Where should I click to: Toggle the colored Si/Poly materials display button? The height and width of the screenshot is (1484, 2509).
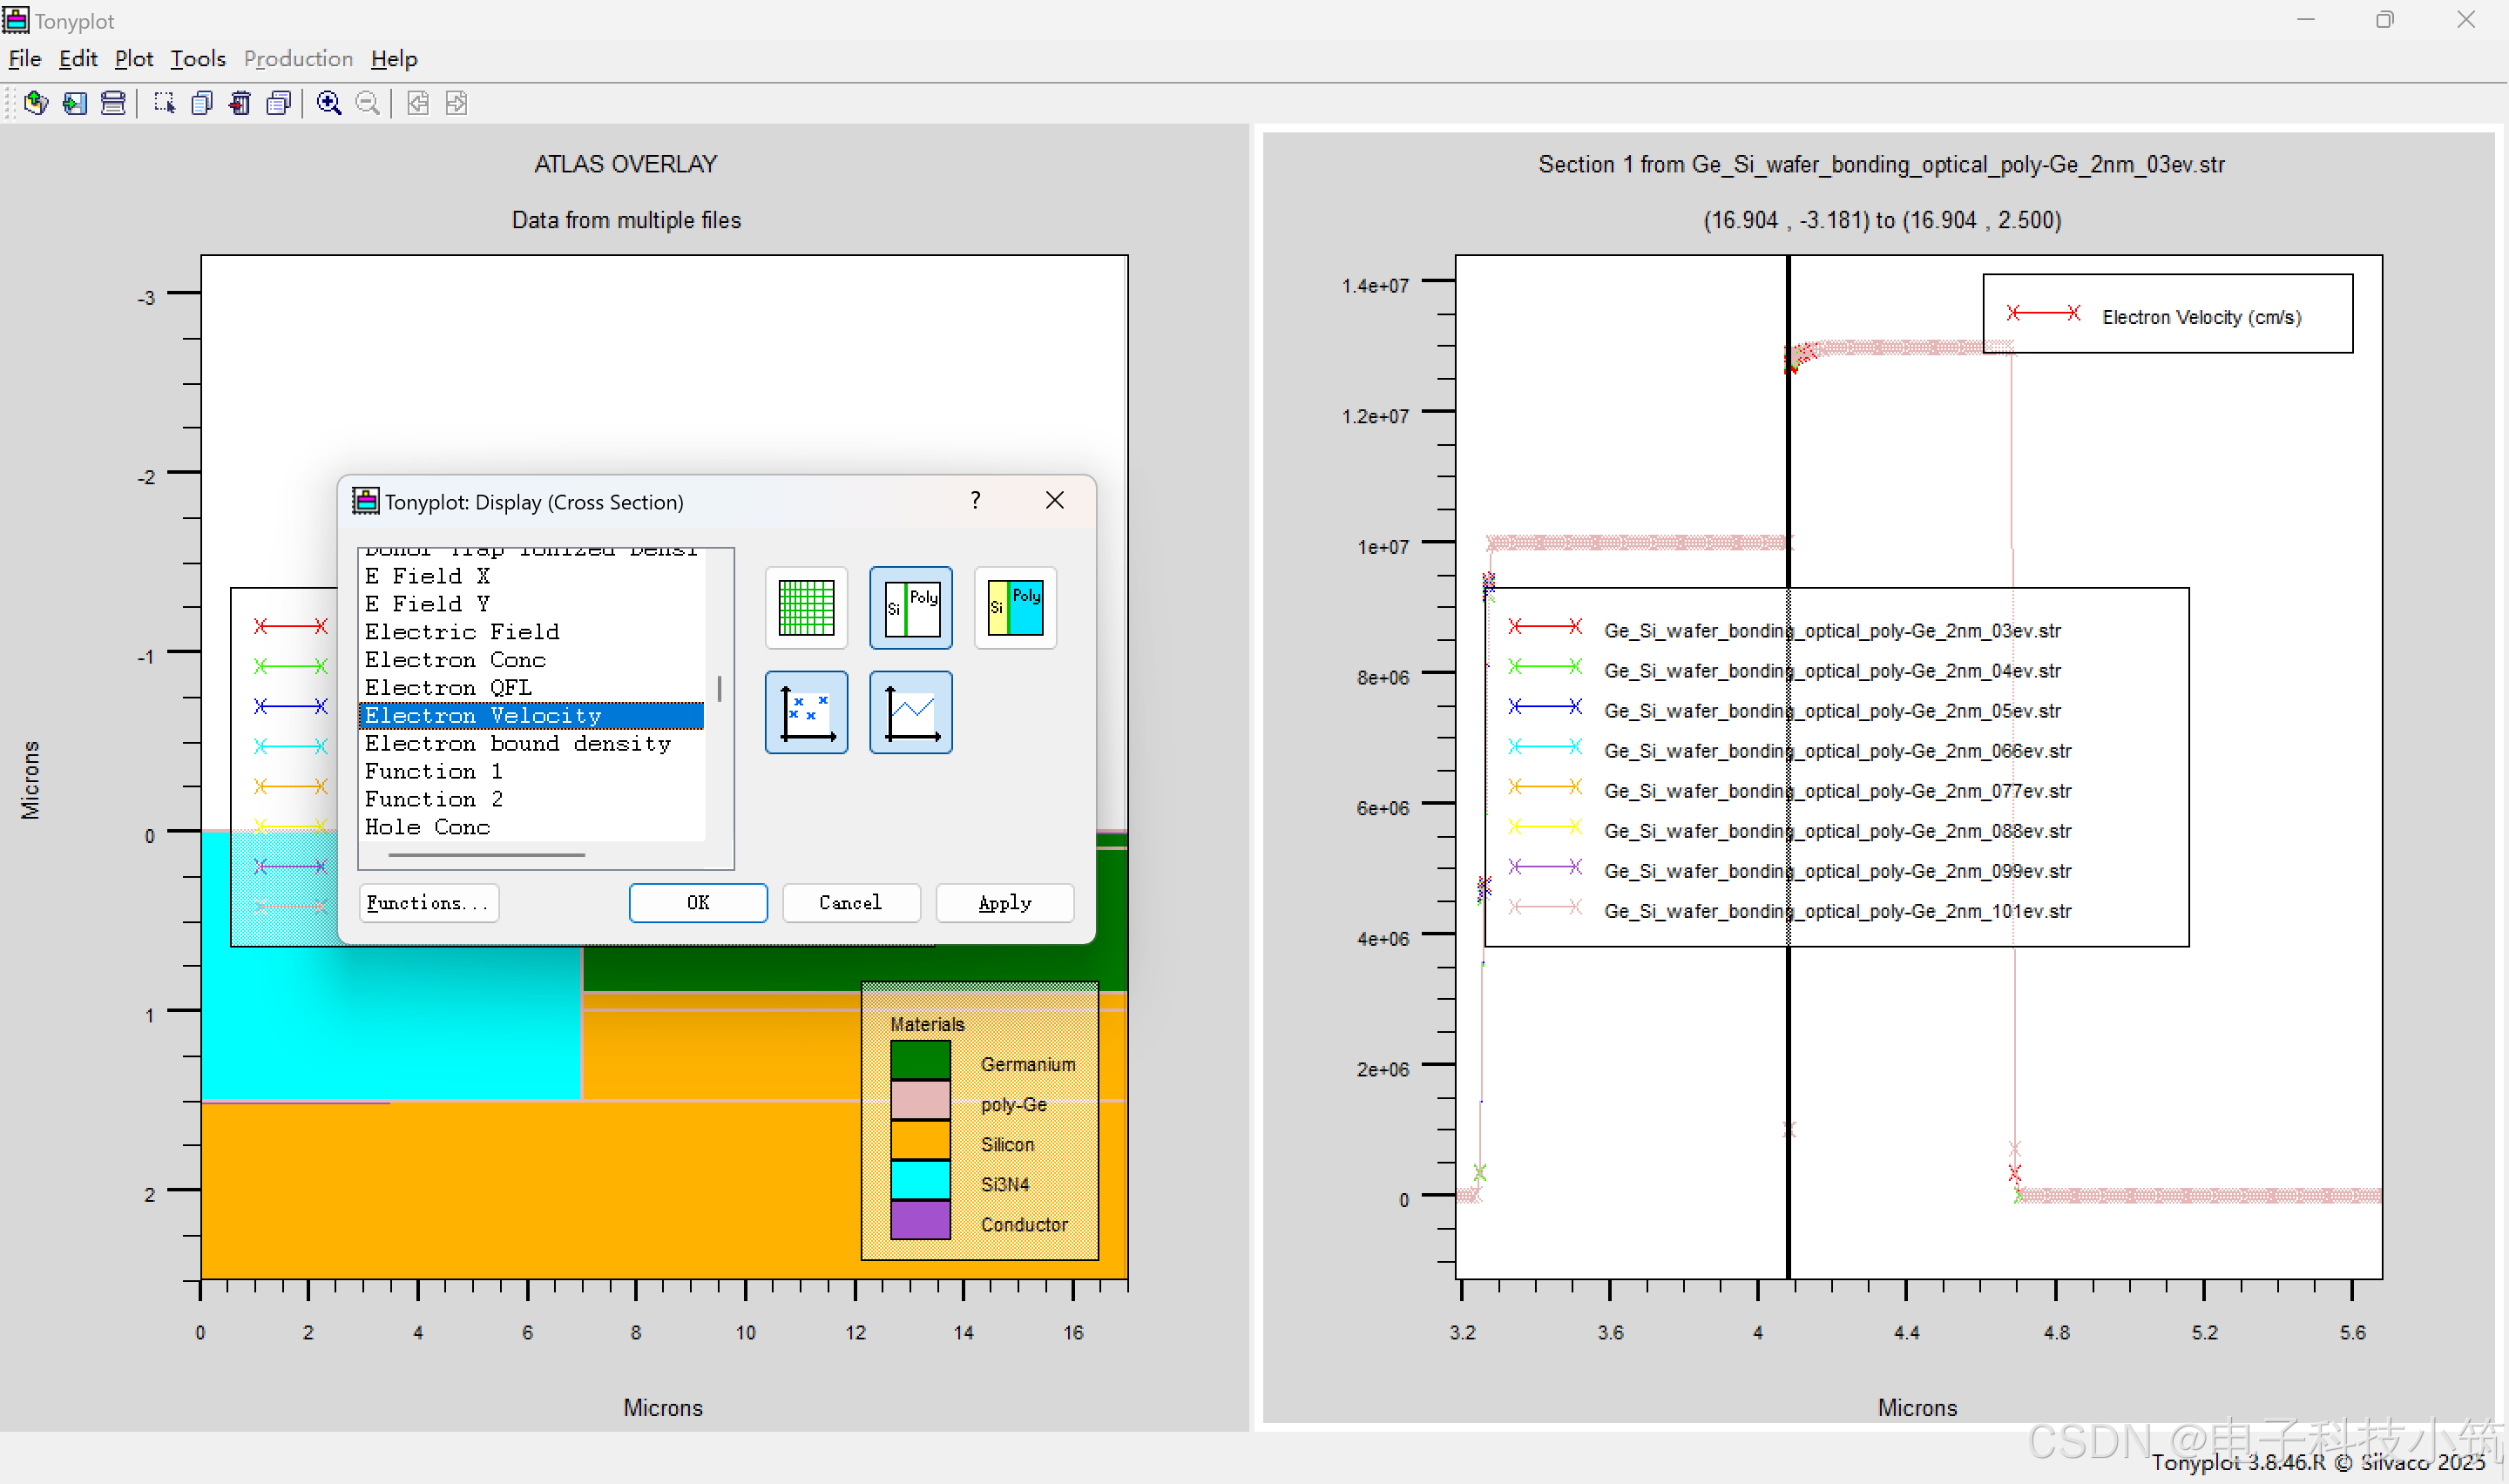[x=1015, y=608]
